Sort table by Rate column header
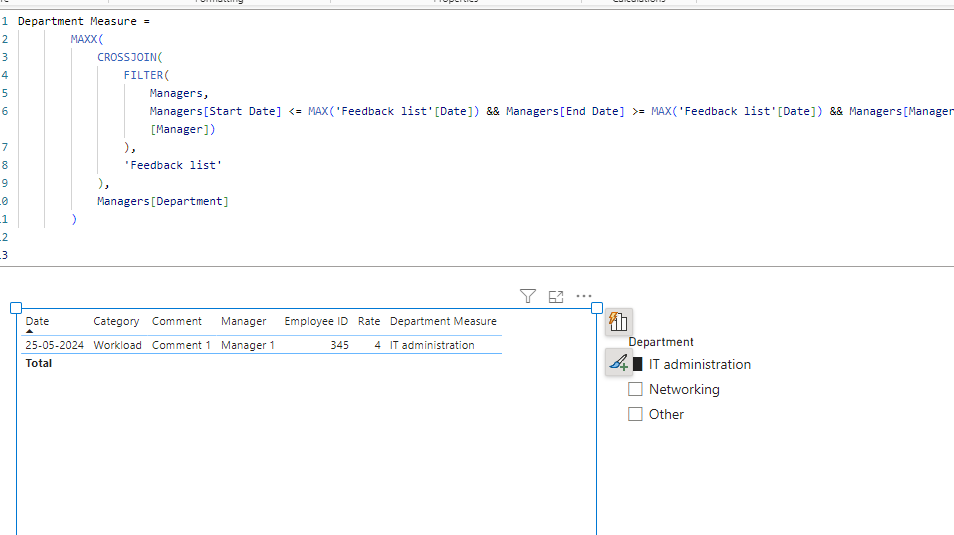This screenshot has width=954, height=535. (x=369, y=321)
